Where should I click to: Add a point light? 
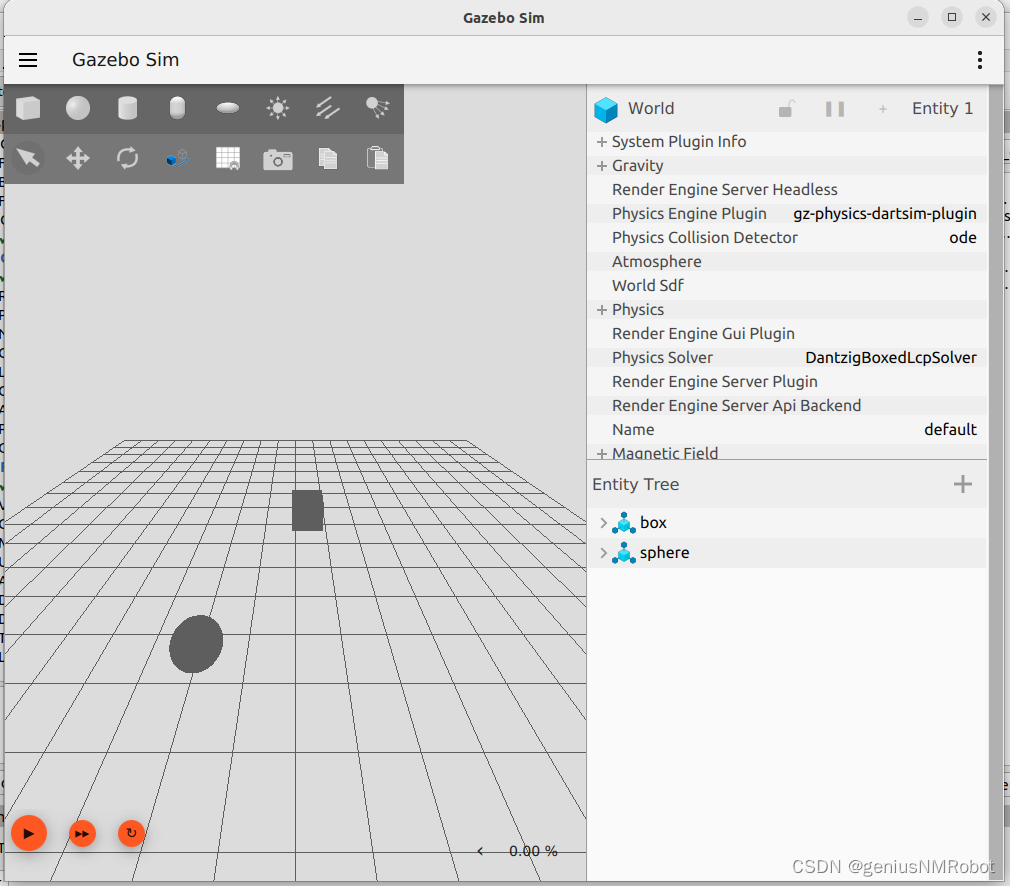(278, 108)
